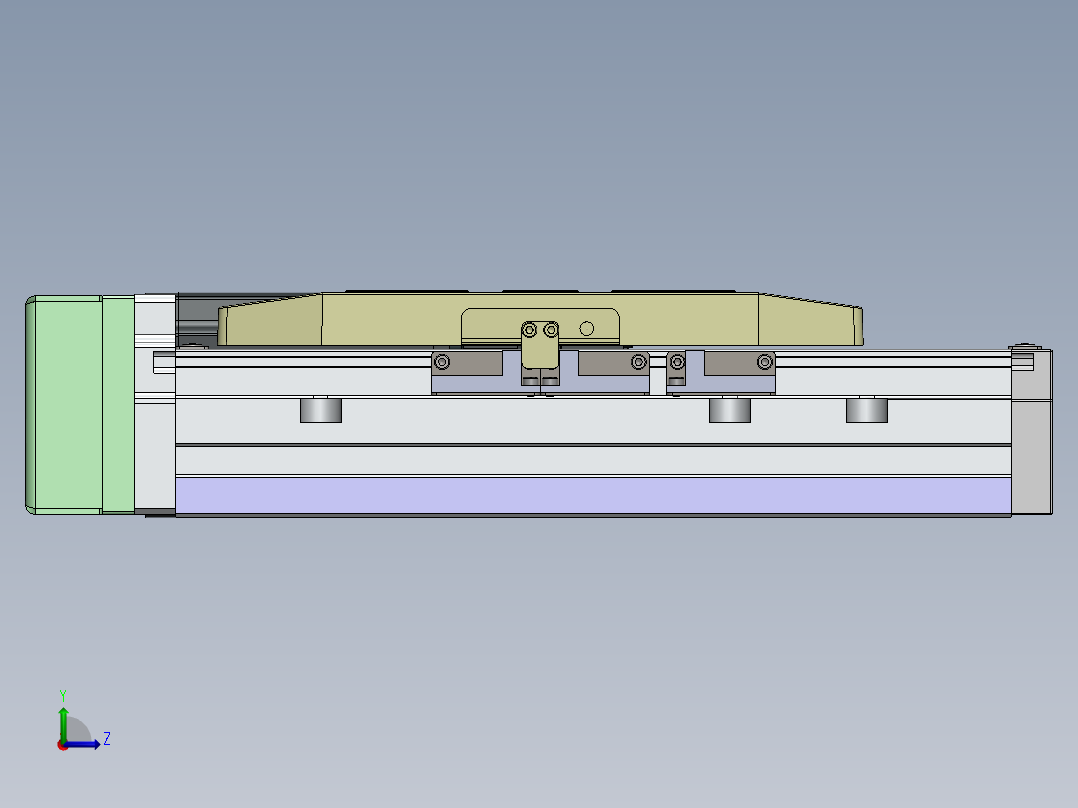
Task: Select the screw on the far-left sensor bracket
Action: point(442,362)
